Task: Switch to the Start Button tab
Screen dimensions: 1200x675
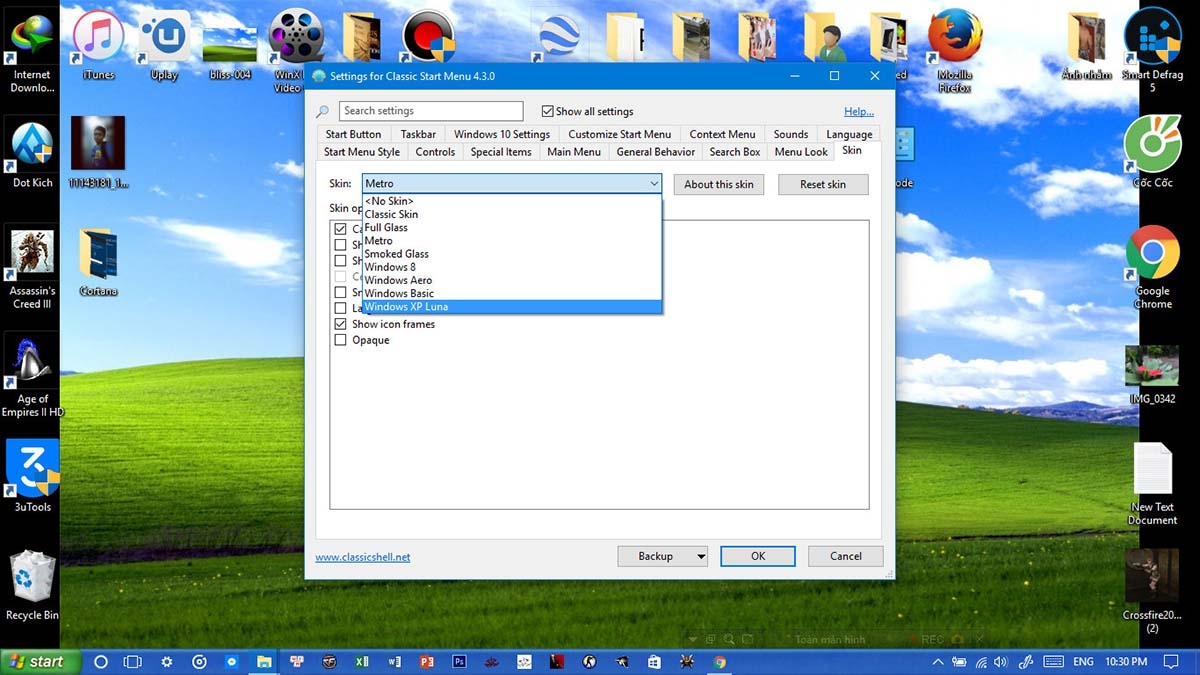Action: [x=353, y=134]
